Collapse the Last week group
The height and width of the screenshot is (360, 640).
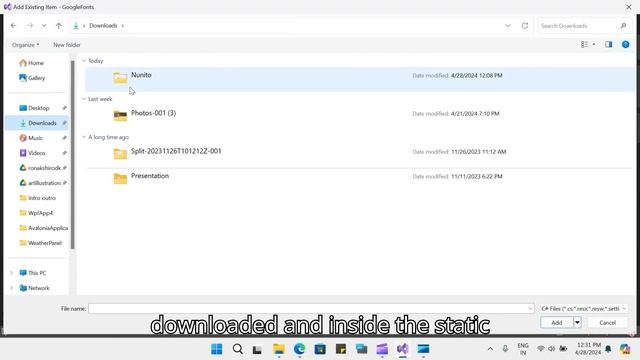[84, 99]
